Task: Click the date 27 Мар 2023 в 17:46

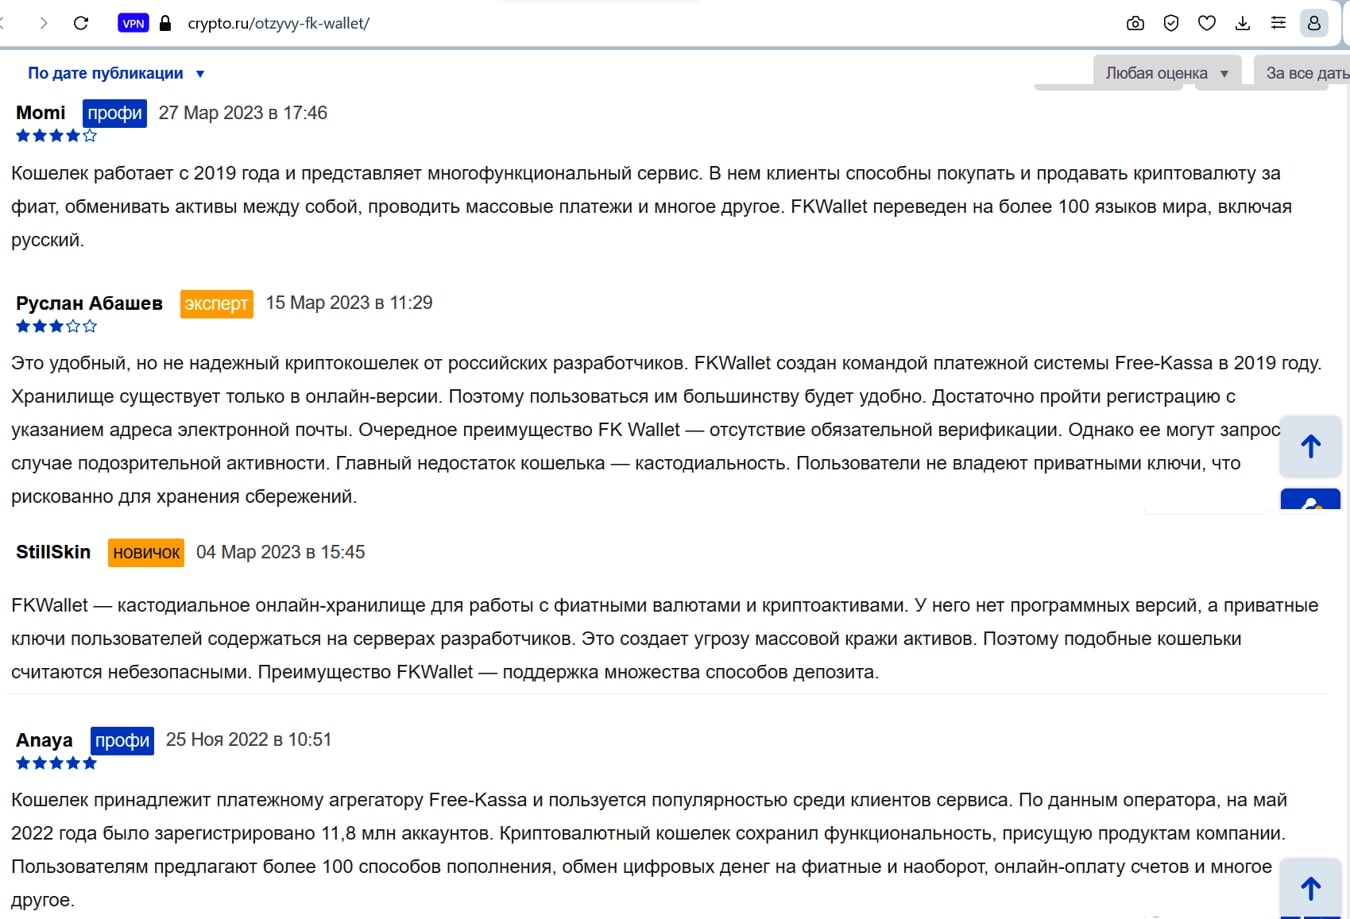Action: [x=243, y=113]
